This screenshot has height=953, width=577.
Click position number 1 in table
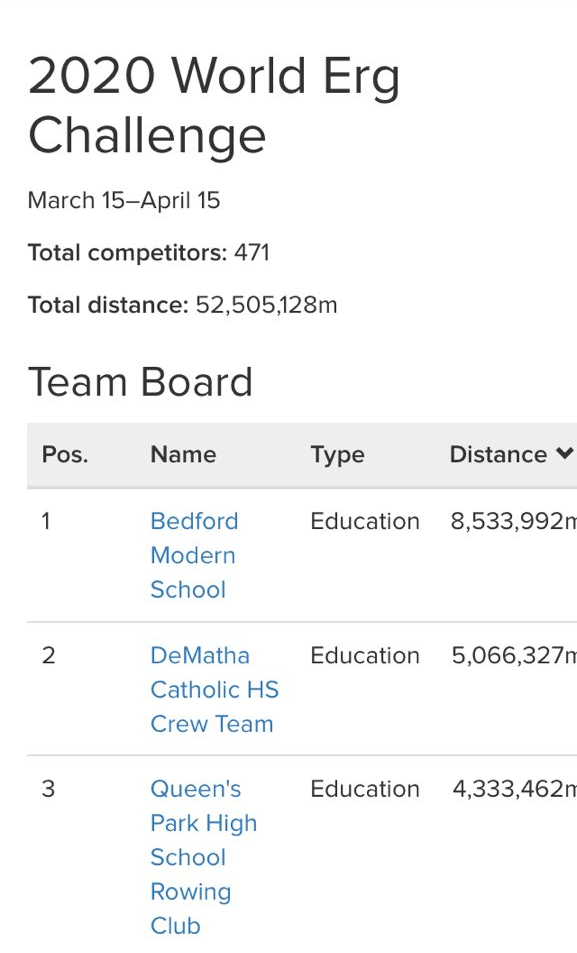click(x=46, y=521)
